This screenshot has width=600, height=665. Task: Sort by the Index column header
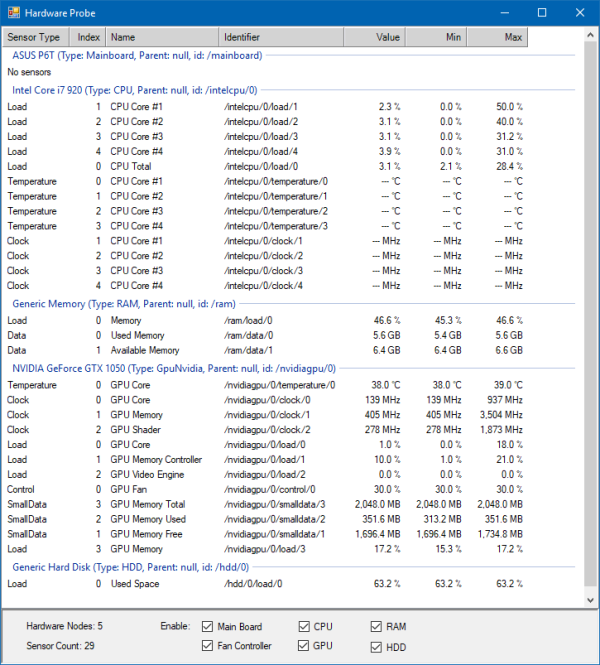tap(88, 37)
